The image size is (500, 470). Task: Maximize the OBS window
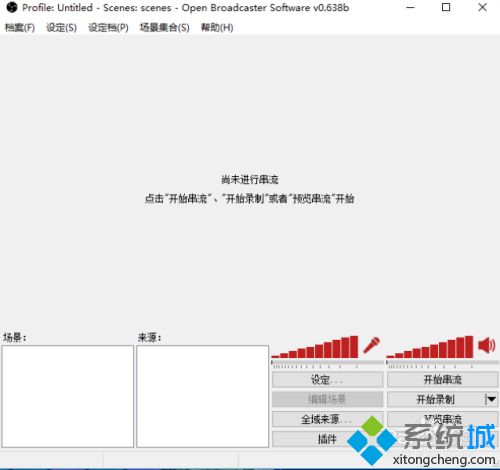point(446,7)
